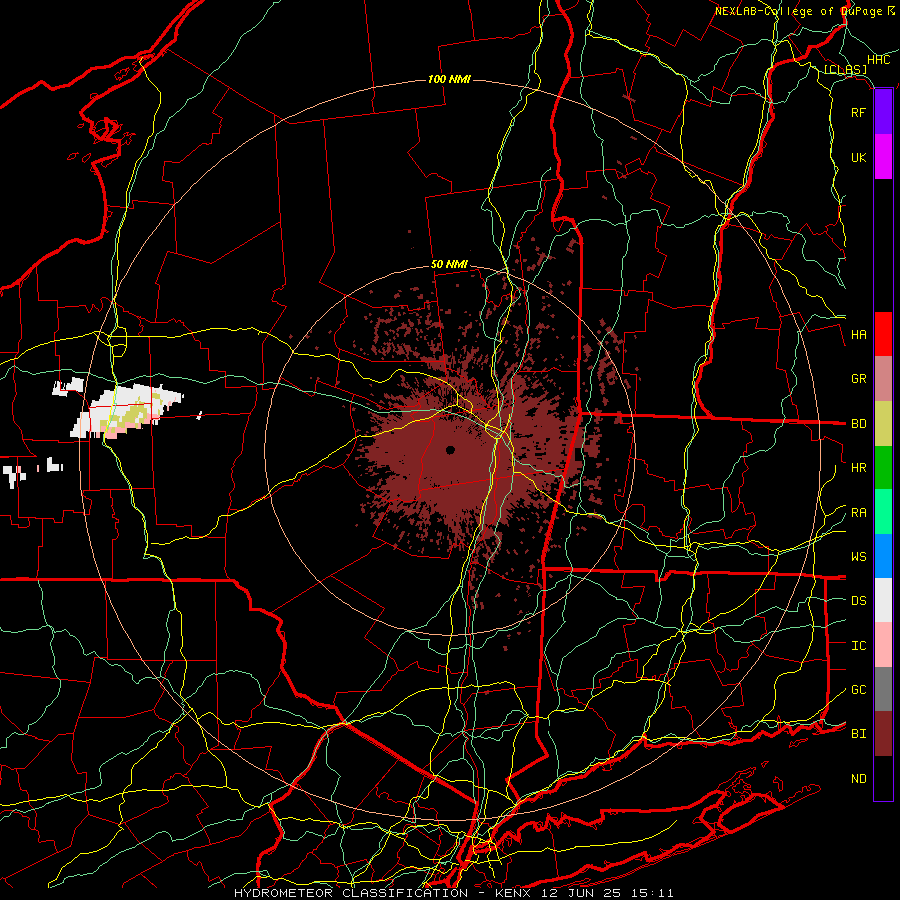Click the RF purple legend swatch

tap(883, 112)
